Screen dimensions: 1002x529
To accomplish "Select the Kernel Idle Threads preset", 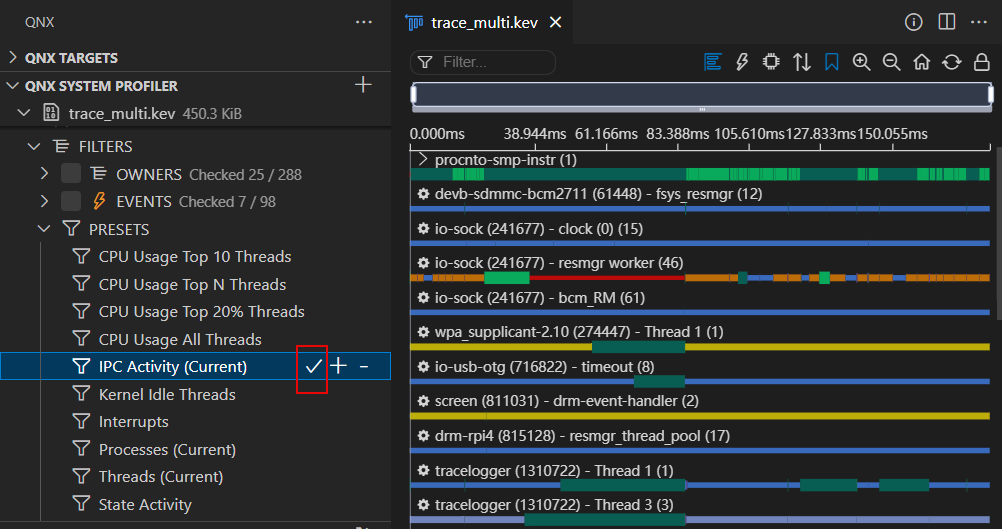I will (x=166, y=394).
